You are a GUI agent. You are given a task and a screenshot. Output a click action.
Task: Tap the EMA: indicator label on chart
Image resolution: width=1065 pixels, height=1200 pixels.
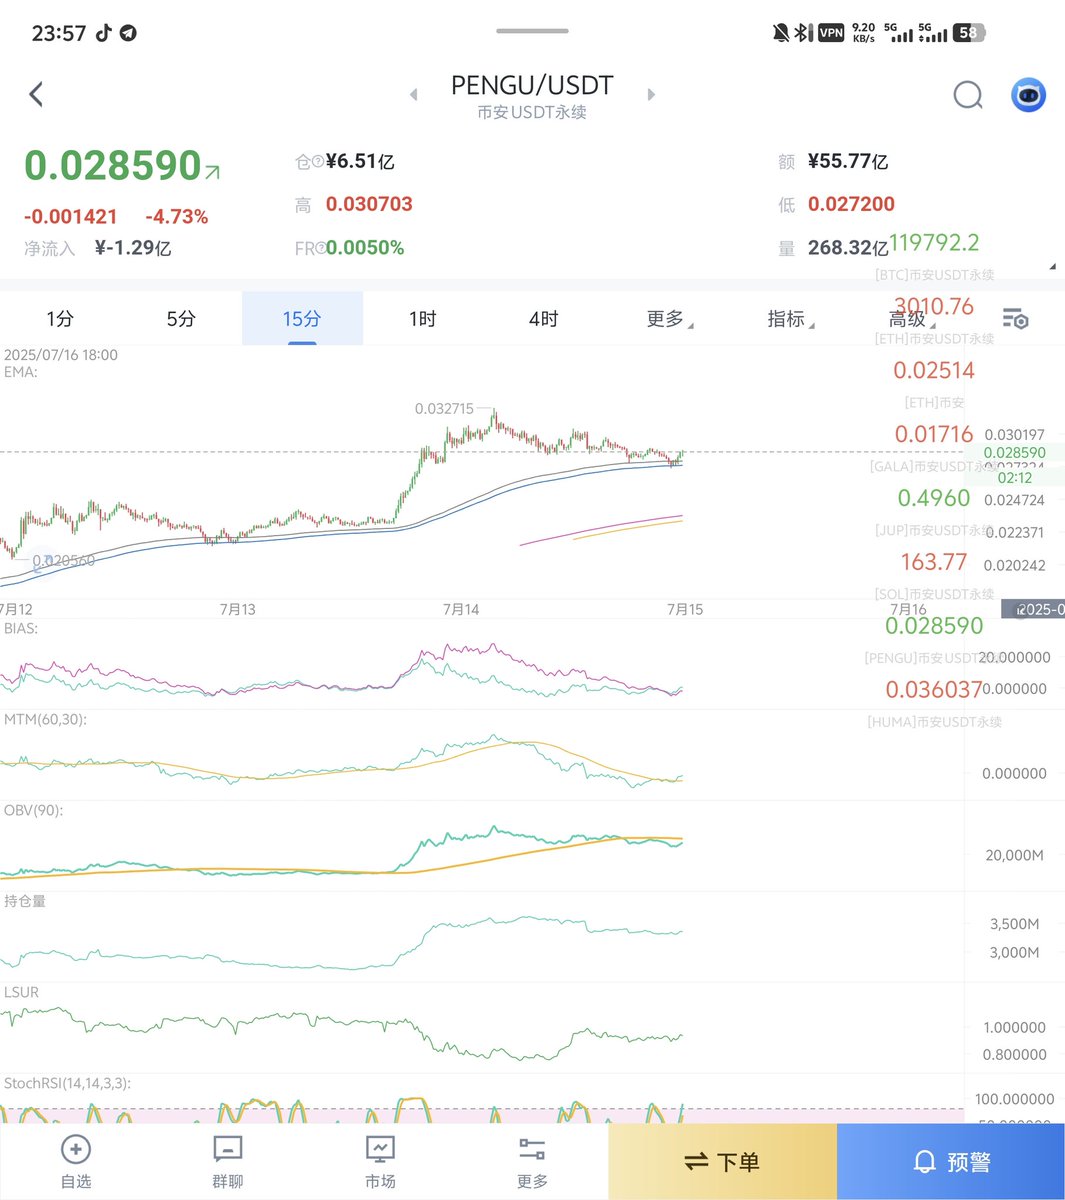pyautogui.click(x=21, y=372)
